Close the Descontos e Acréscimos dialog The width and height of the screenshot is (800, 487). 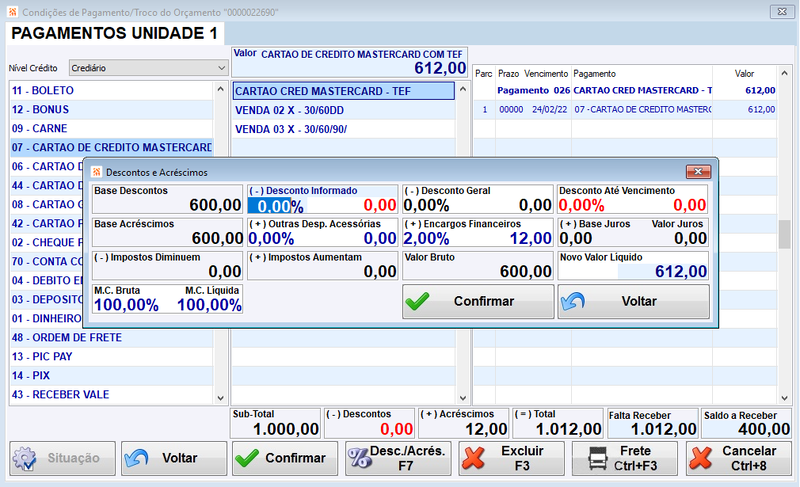click(698, 171)
